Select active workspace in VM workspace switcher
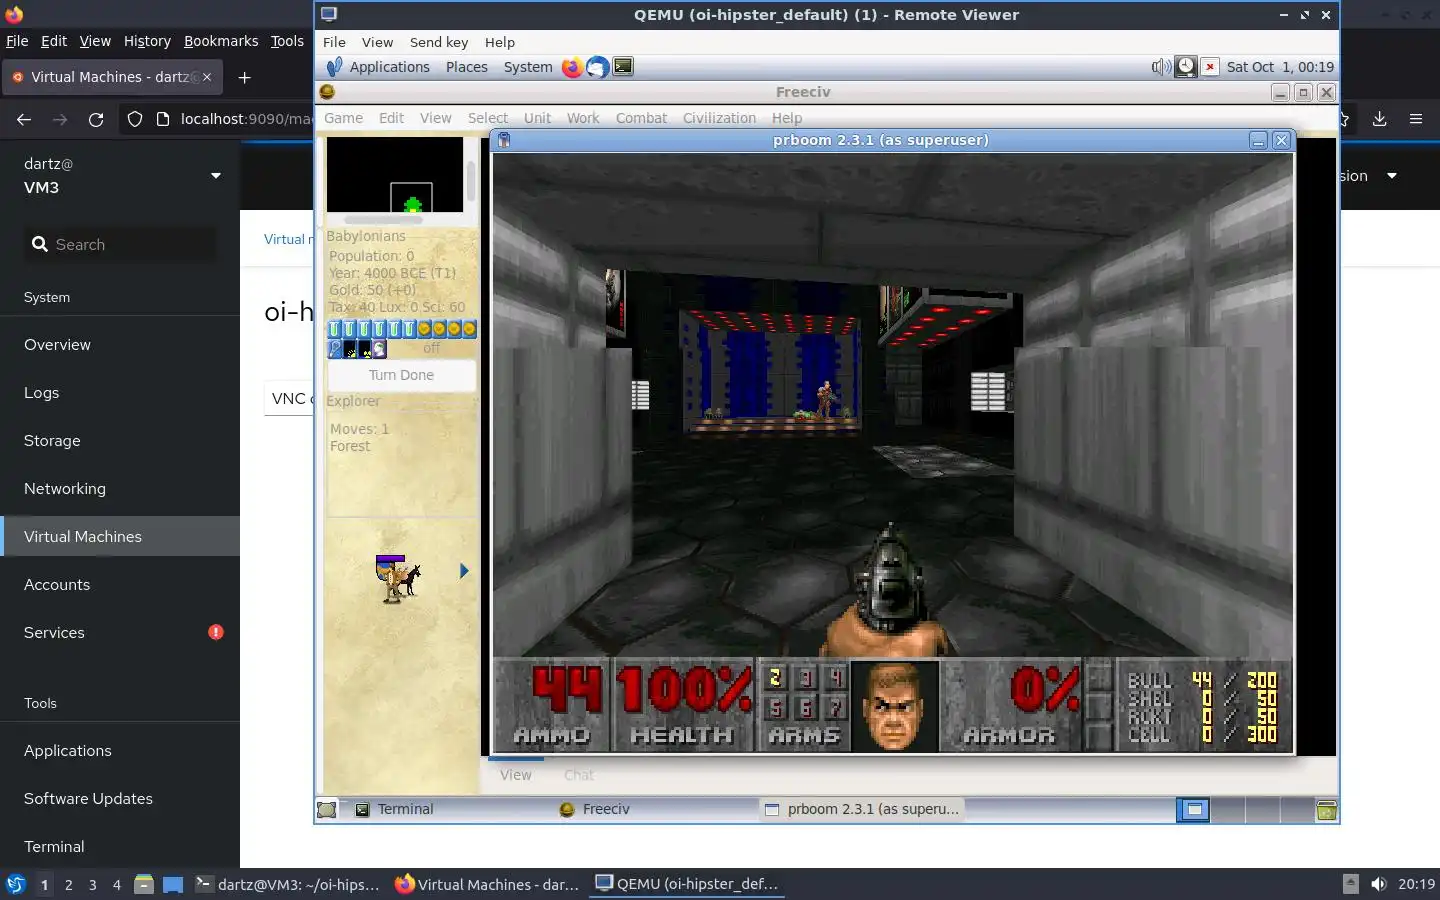 (x=1193, y=810)
